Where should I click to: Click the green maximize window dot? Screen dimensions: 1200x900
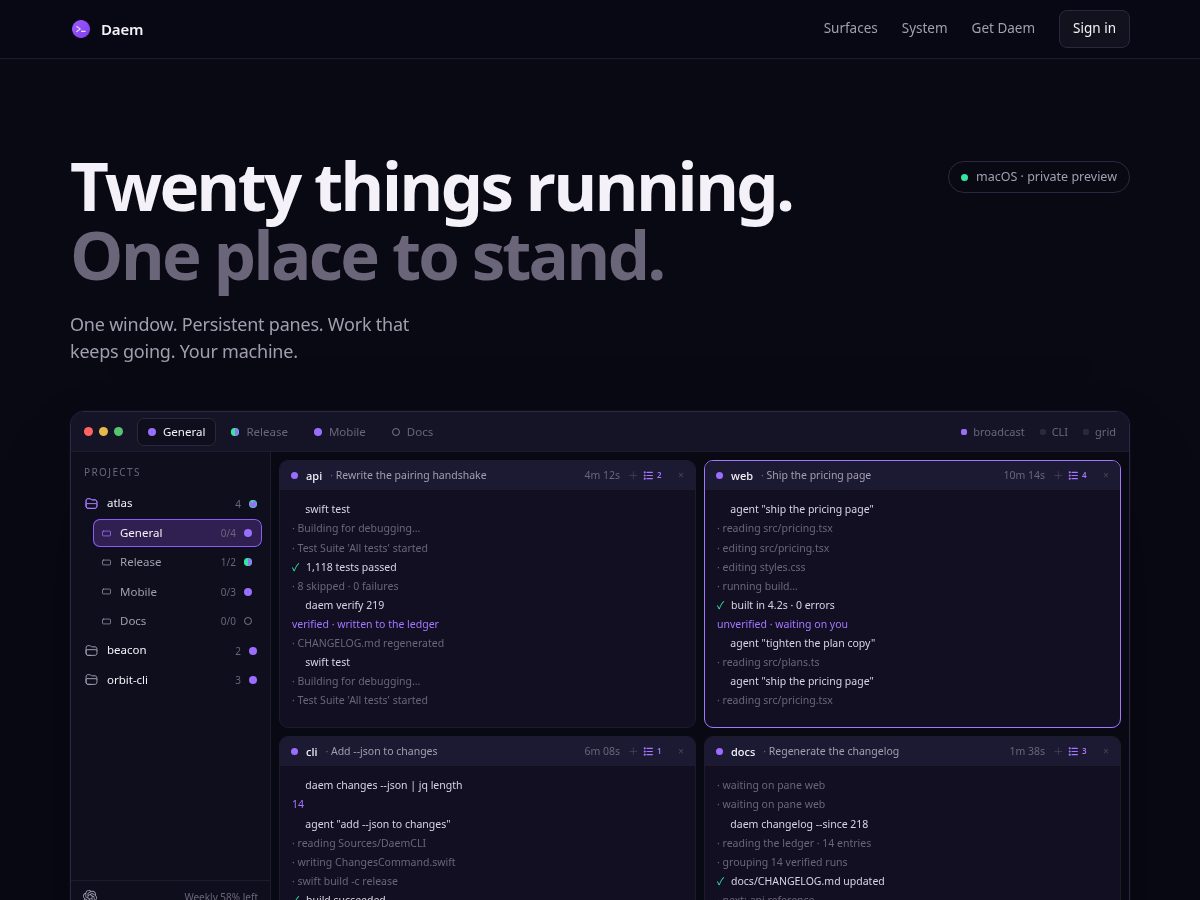(118, 432)
